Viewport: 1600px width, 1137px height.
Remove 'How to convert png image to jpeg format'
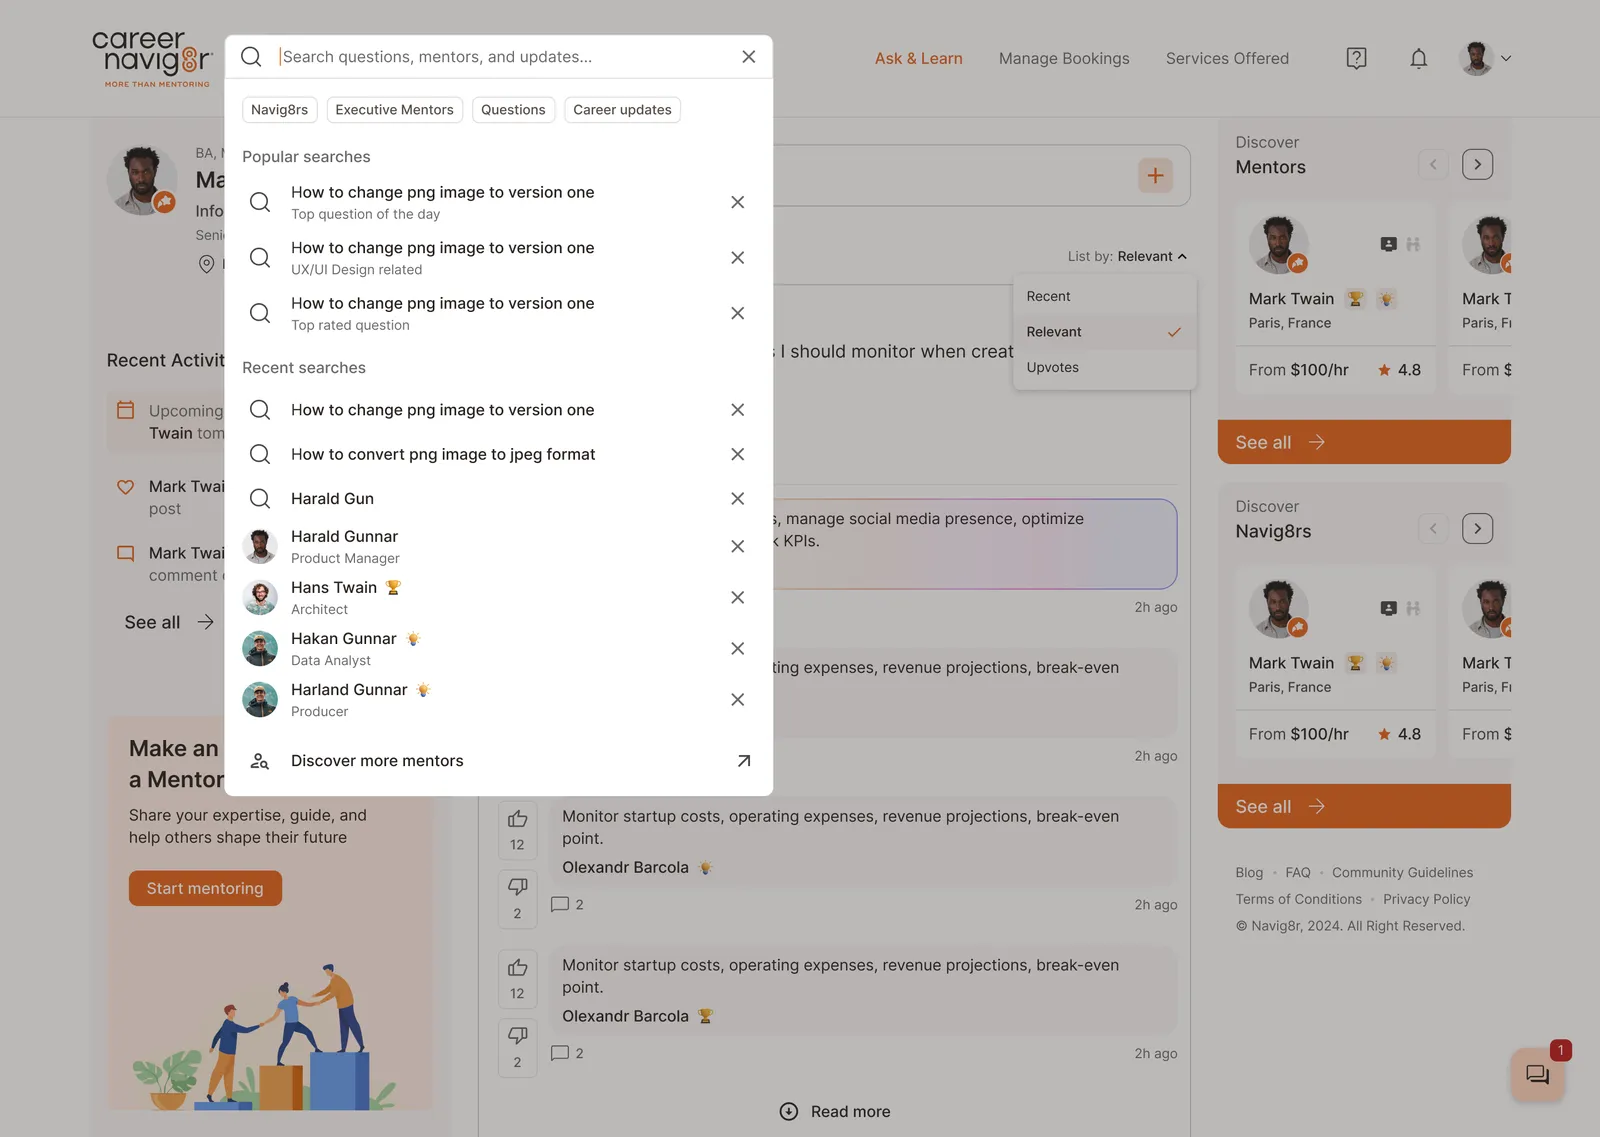coord(737,454)
